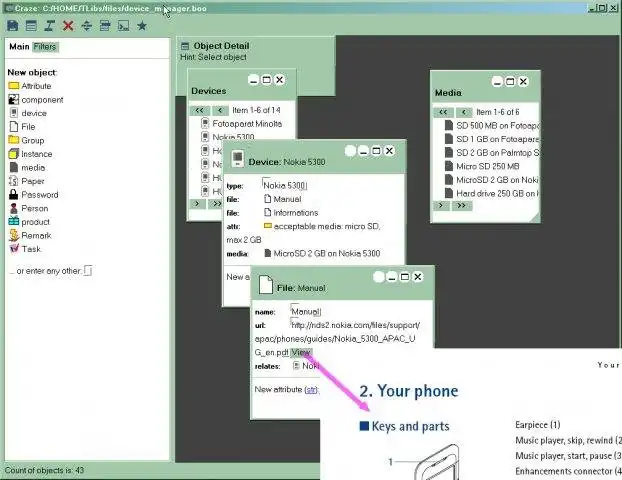Open Hard drive 250 GB media item
The width and height of the screenshot is (622, 480).
click(491, 193)
